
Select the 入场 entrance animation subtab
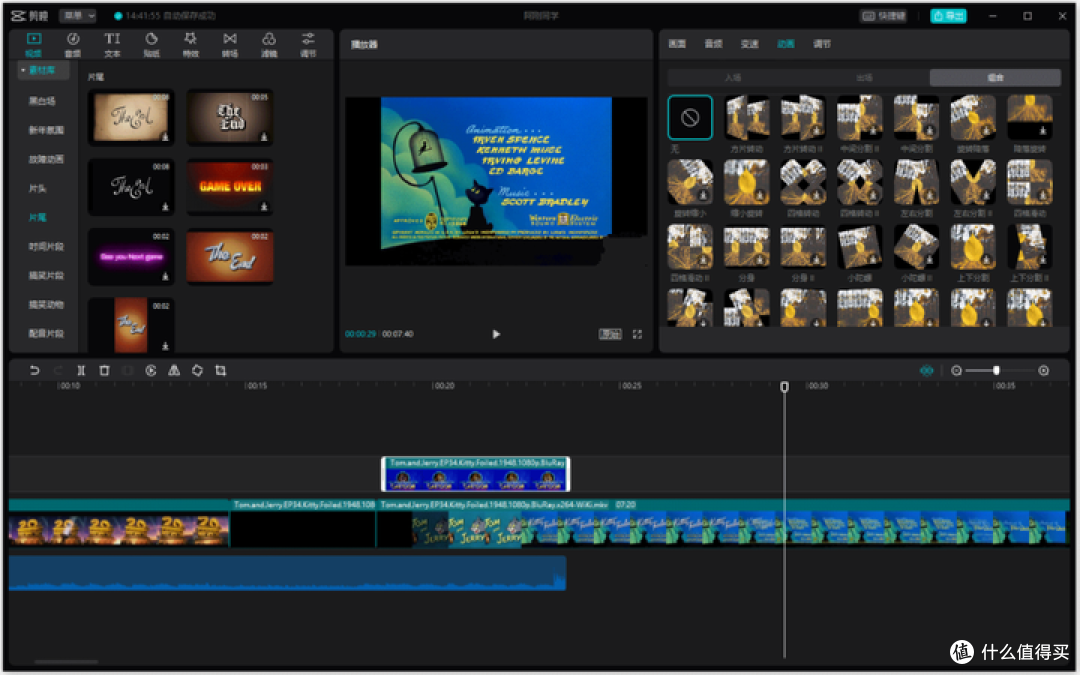pyautogui.click(x=733, y=77)
